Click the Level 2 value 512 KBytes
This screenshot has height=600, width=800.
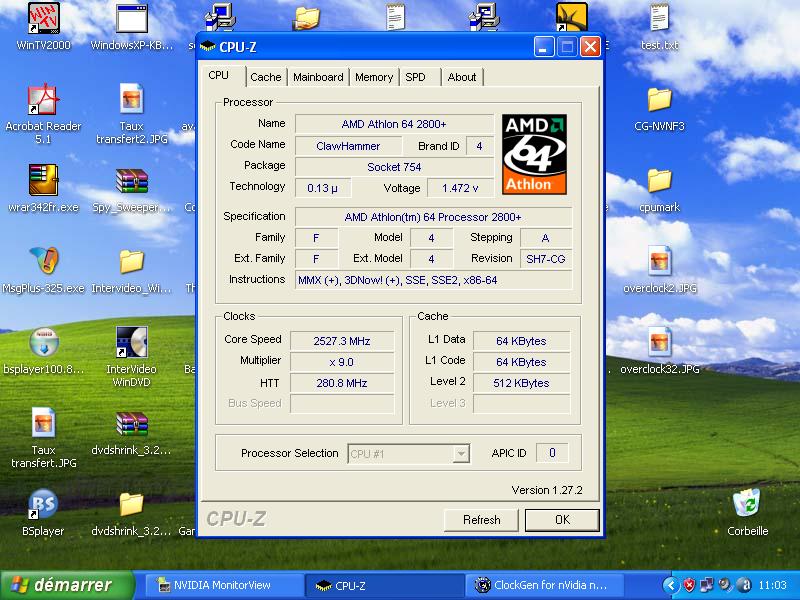click(521, 383)
